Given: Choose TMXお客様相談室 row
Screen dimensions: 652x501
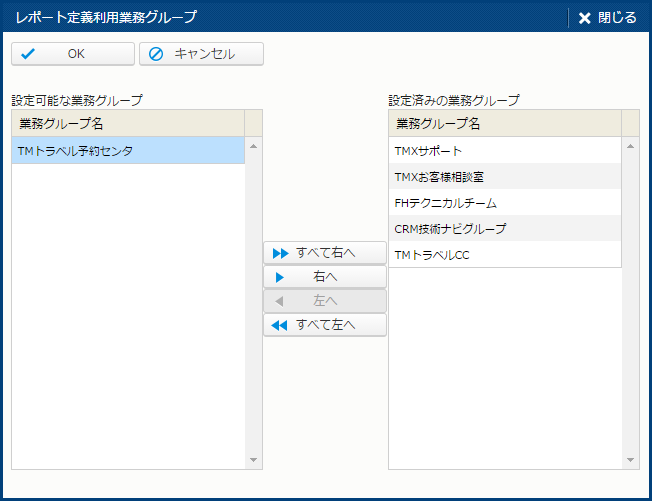Looking at the screenshot, I should coord(504,177).
